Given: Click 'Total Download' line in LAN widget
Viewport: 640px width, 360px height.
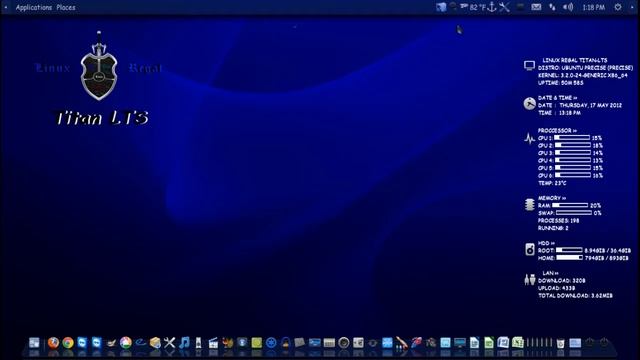Looking at the screenshot, I should (x=575, y=296).
